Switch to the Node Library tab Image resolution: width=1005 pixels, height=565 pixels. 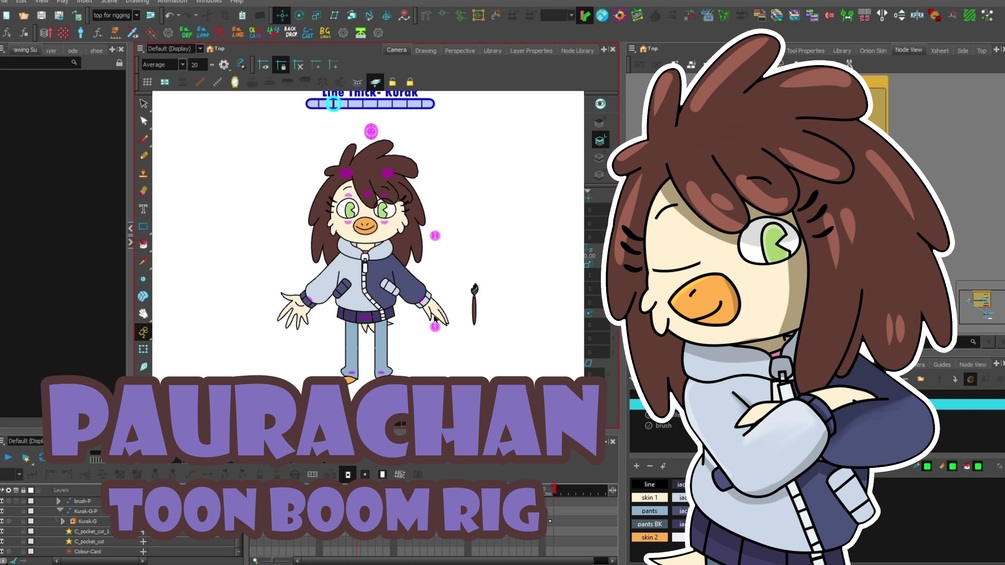pos(577,50)
